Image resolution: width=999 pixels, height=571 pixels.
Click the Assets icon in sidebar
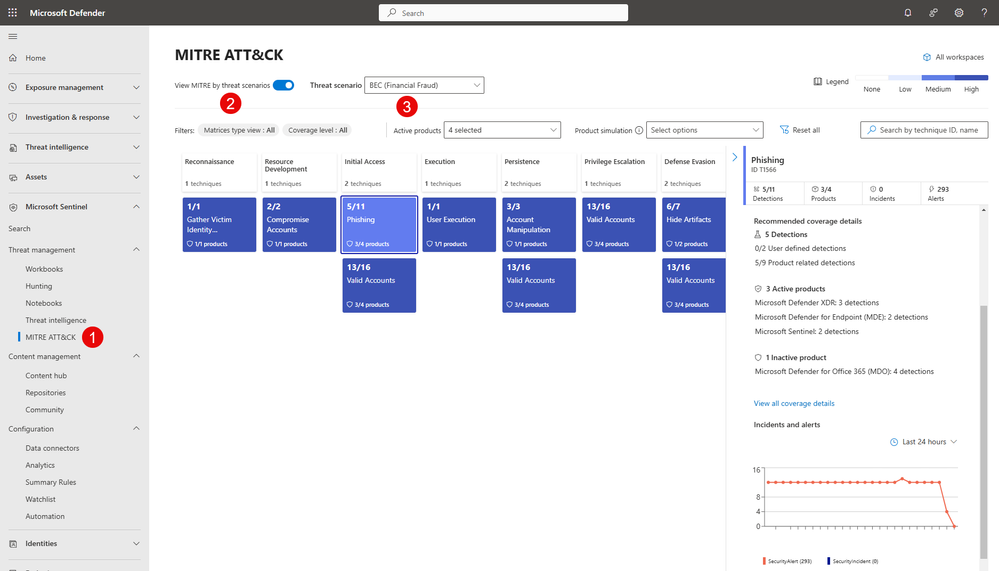pos(13,177)
